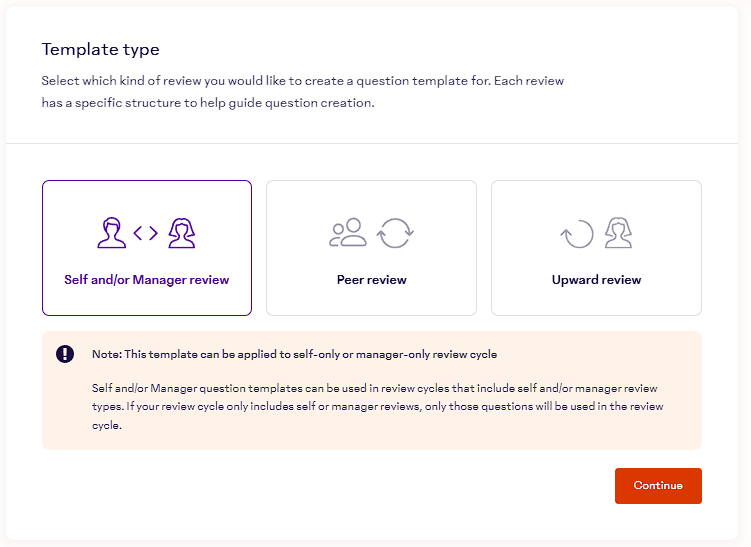Click the "Upward review" label text

[x=596, y=280]
